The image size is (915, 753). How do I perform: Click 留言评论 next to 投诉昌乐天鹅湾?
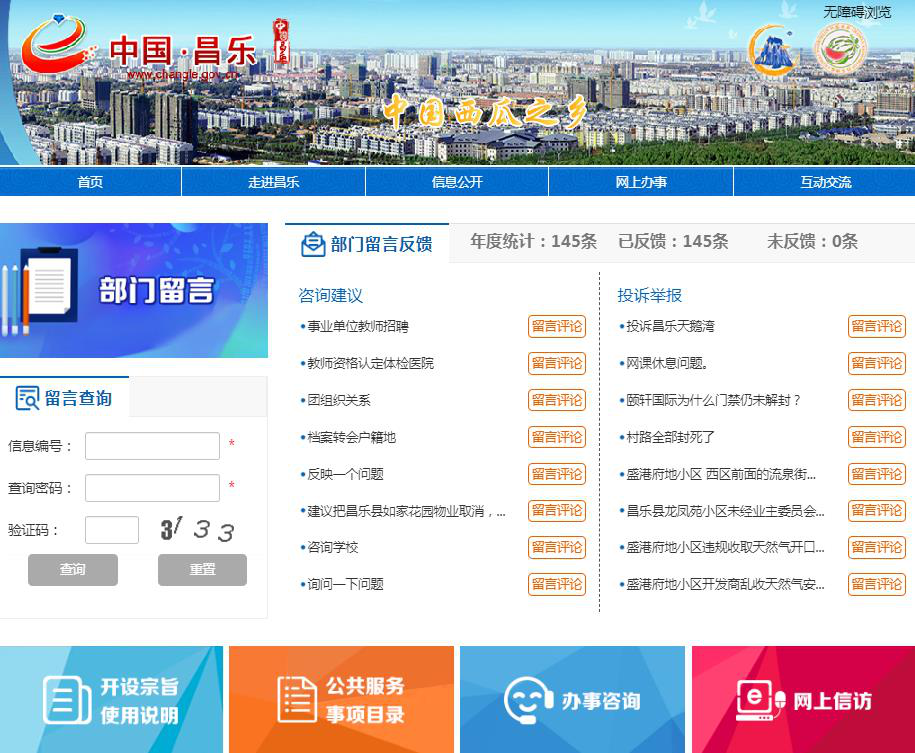[x=876, y=326]
